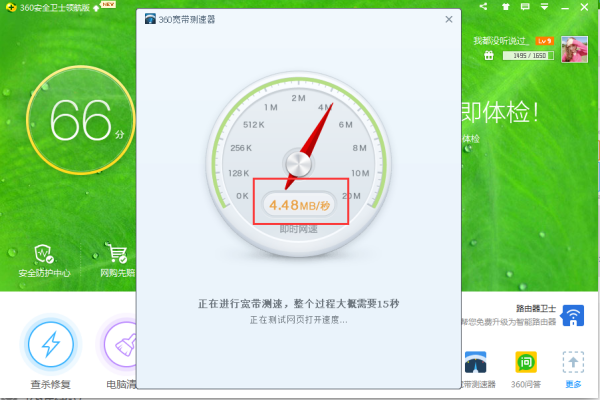Click the 66分 health score circle
This screenshot has height=400, width=600.
[81, 120]
